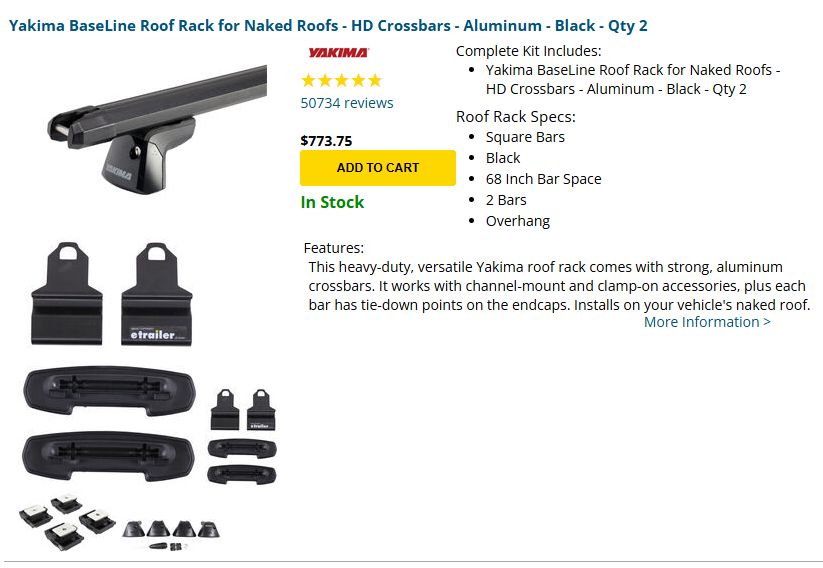Open the Yakima BaseLine Roof Rack title link
Viewport: 823px width, 568px height.
tap(328, 25)
